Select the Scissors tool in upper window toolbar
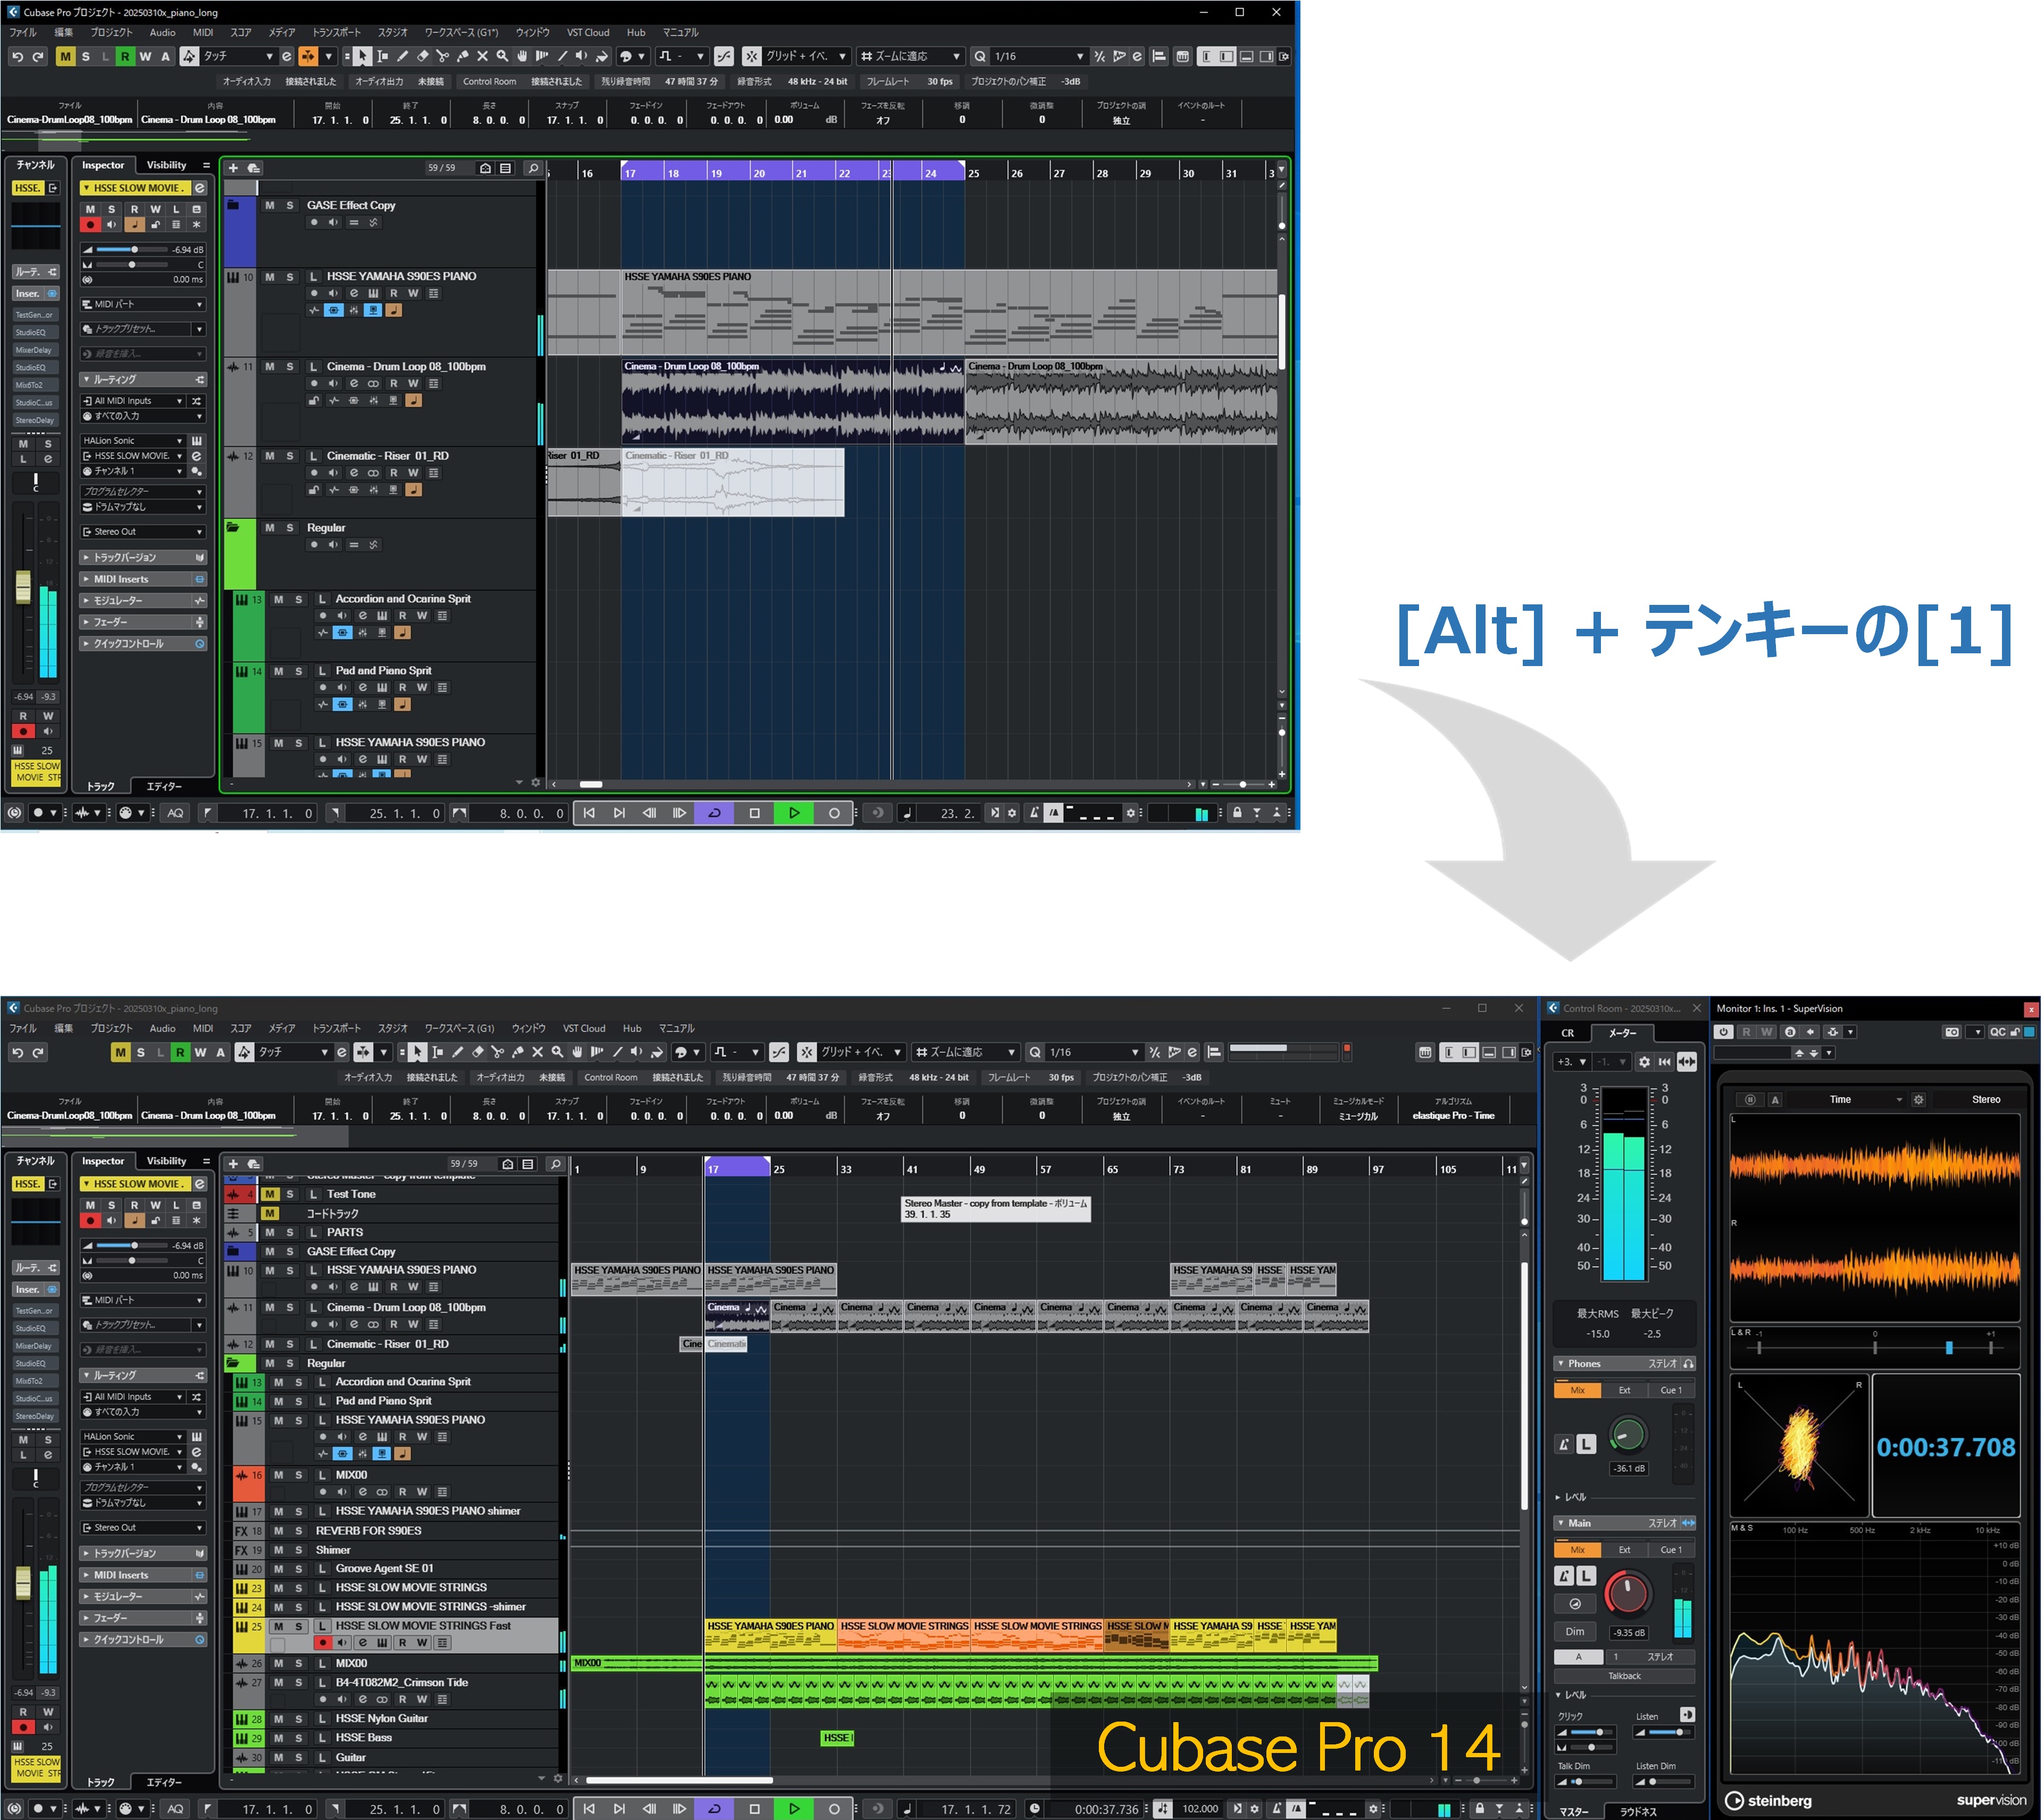Viewport: 2044px width, 1820px height. pyautogui.click(x=443, y=57)
